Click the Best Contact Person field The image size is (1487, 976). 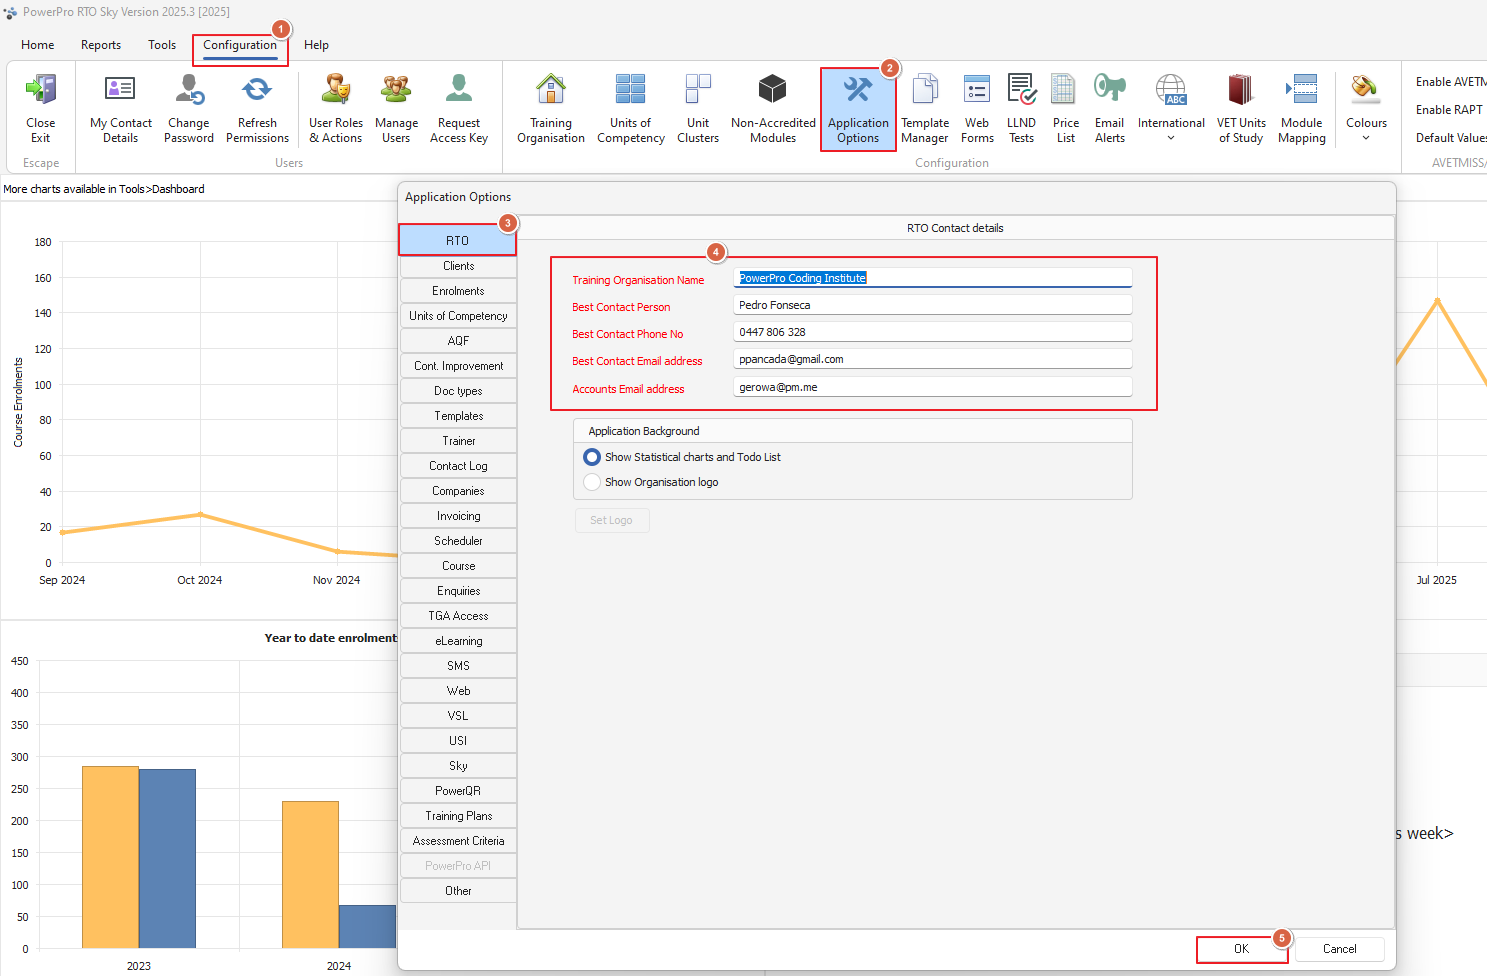coord(933,305)
